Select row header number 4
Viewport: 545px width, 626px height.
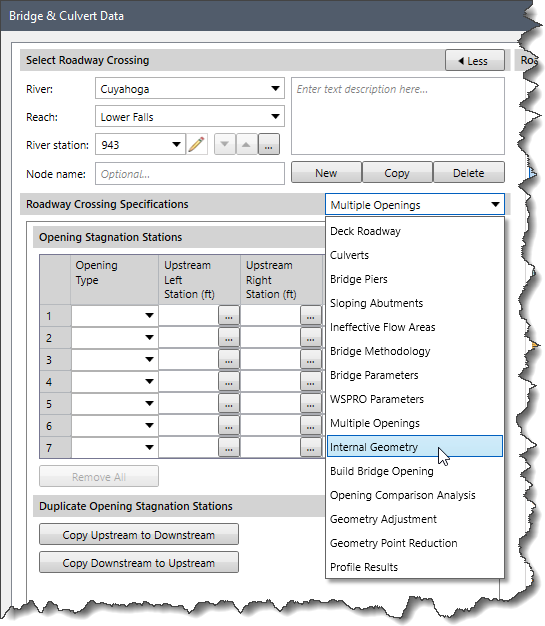(55, 382)
